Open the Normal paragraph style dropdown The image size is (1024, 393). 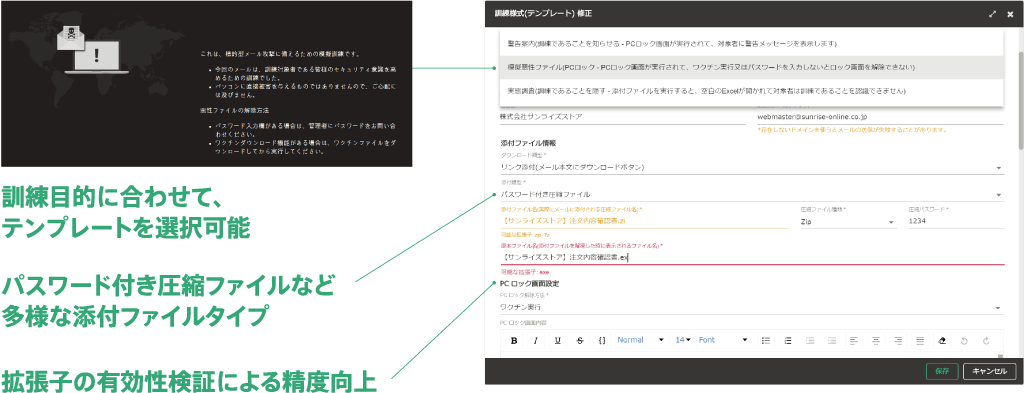tap(641, 340)
